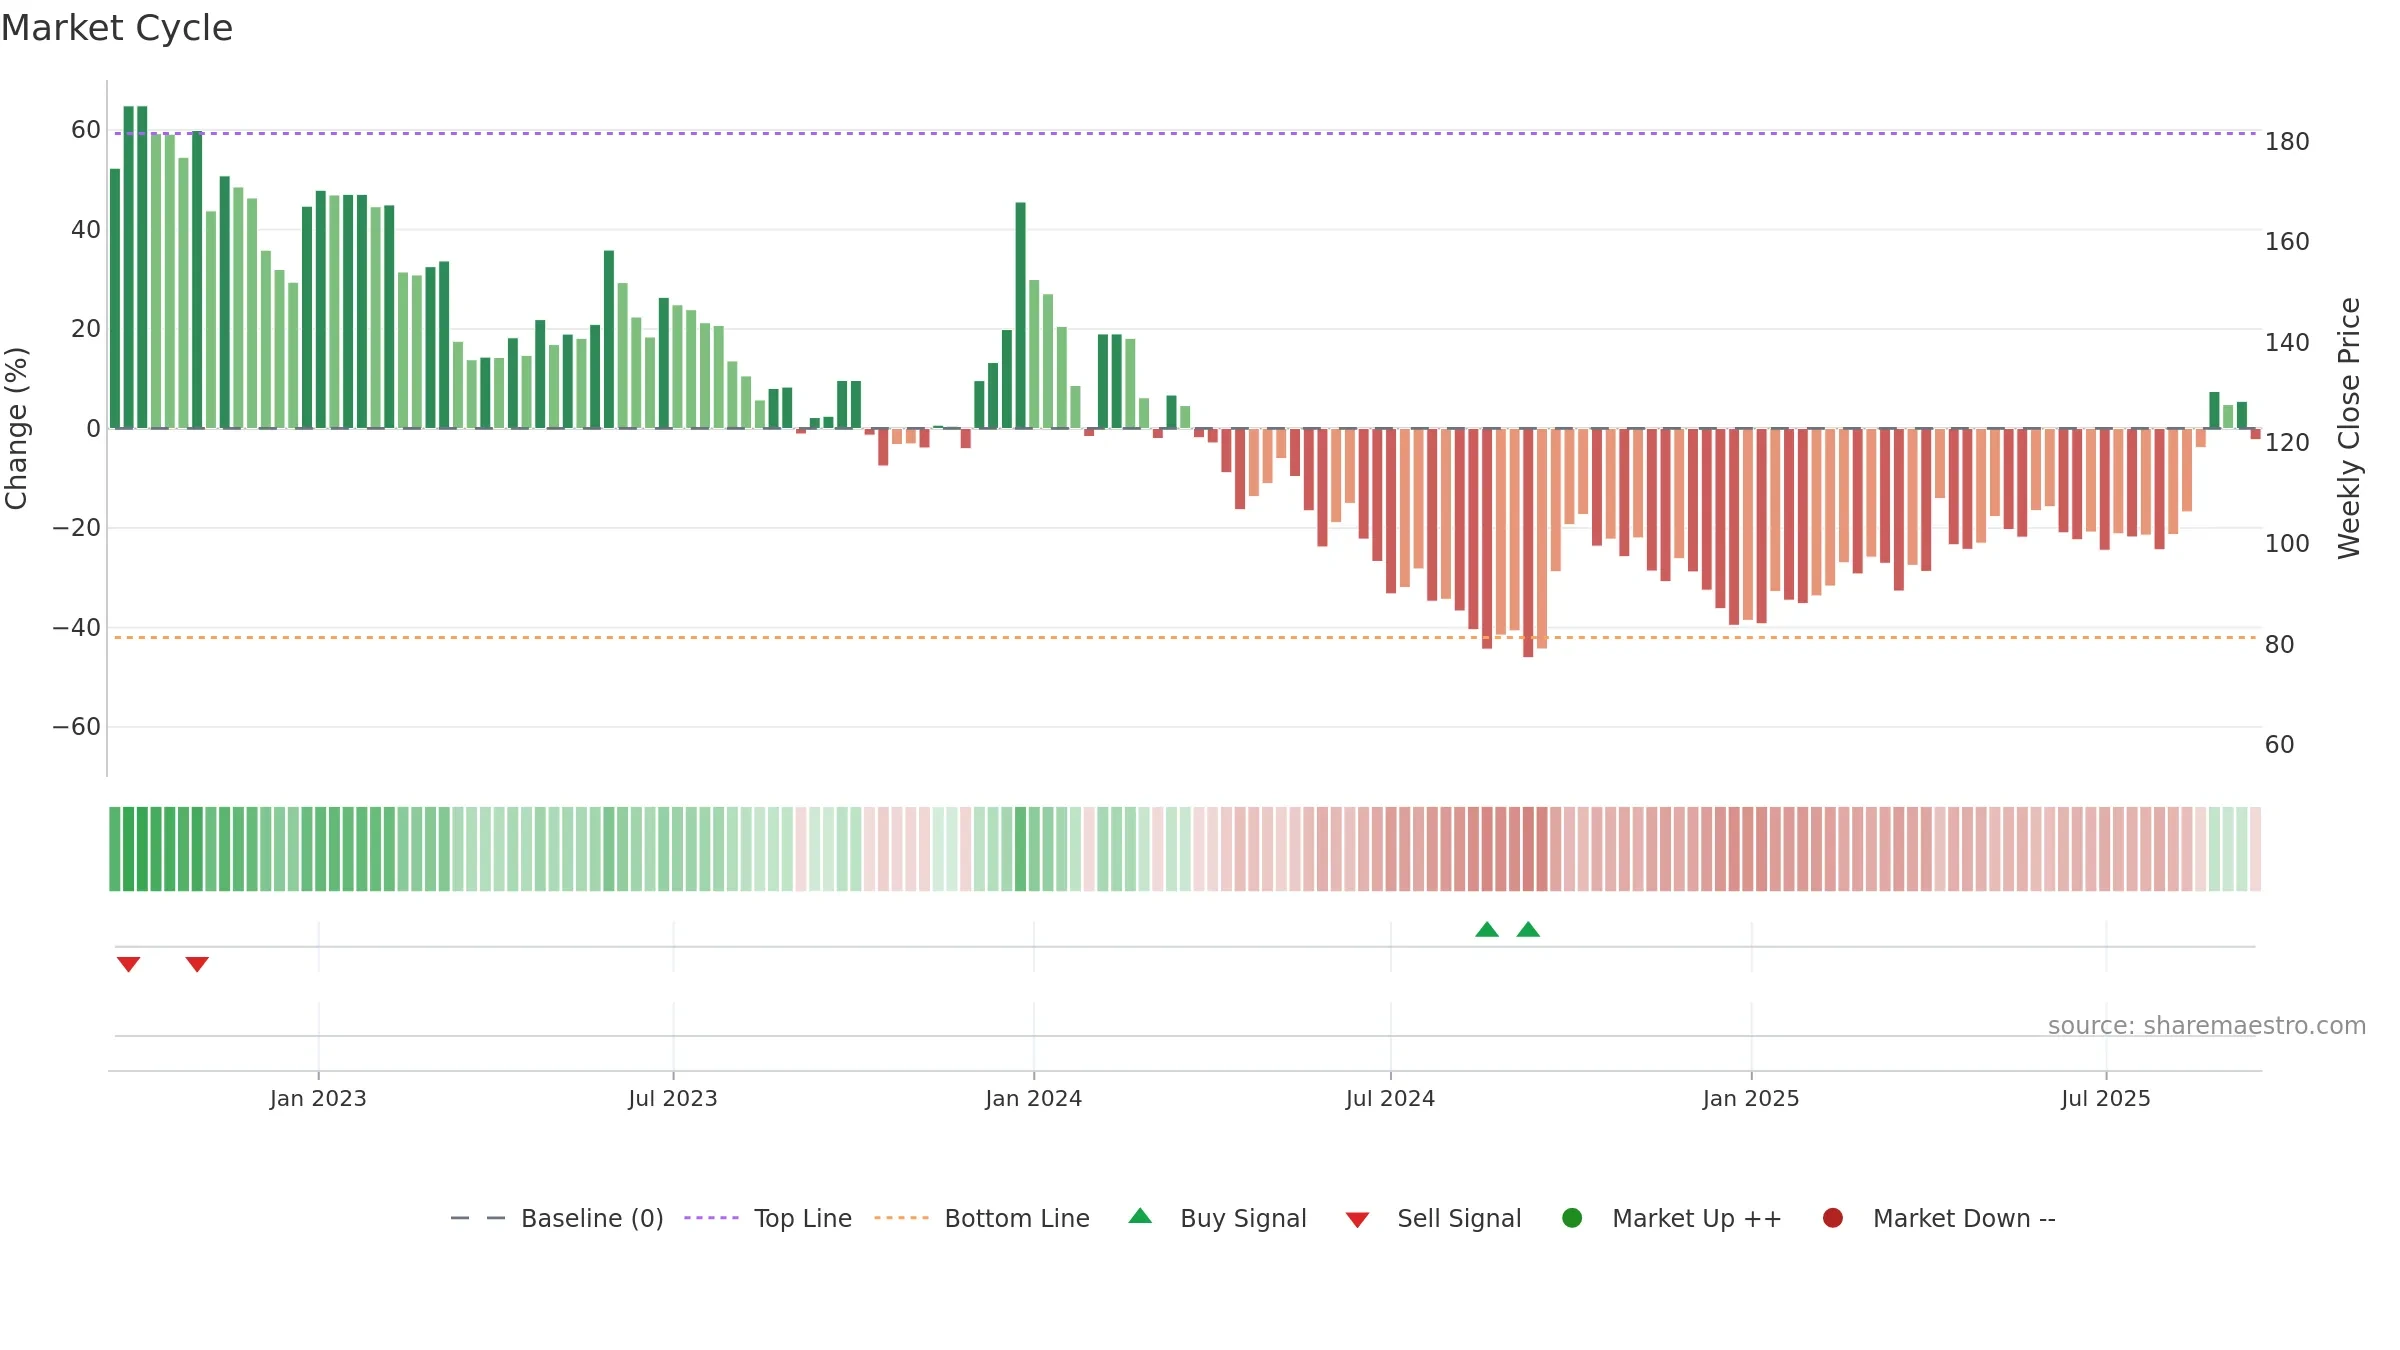
Task: Select the second red sell signal marker
Action: click(x=197, y=964)
